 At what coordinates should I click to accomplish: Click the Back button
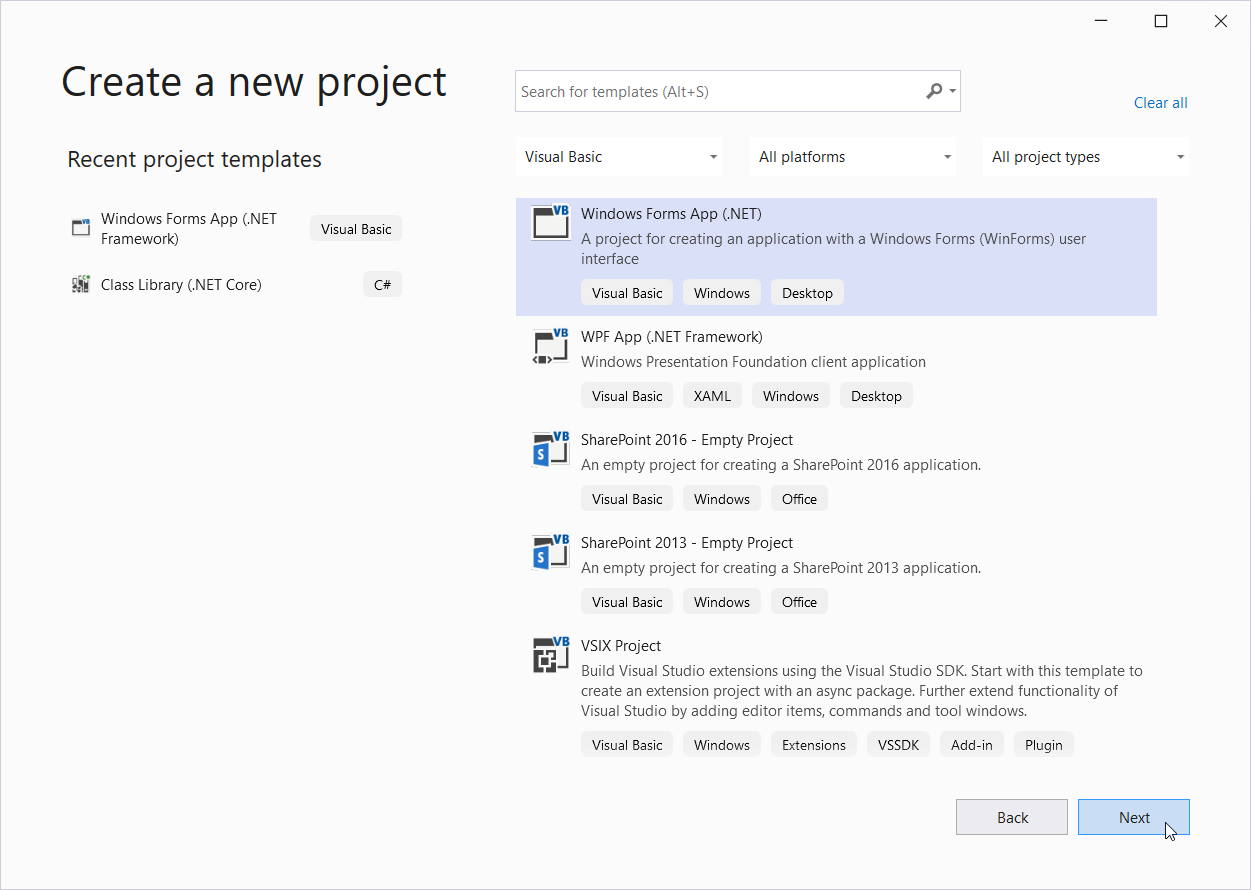pos(1012,817)
